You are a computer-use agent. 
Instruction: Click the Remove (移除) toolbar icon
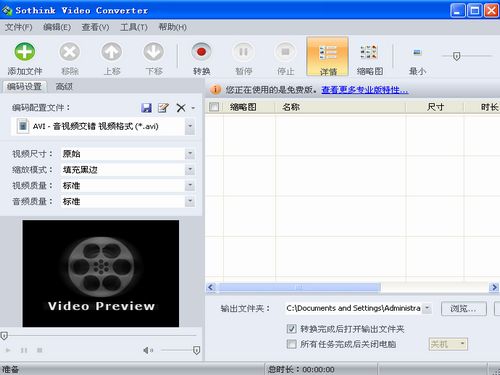tap(69, 52)
